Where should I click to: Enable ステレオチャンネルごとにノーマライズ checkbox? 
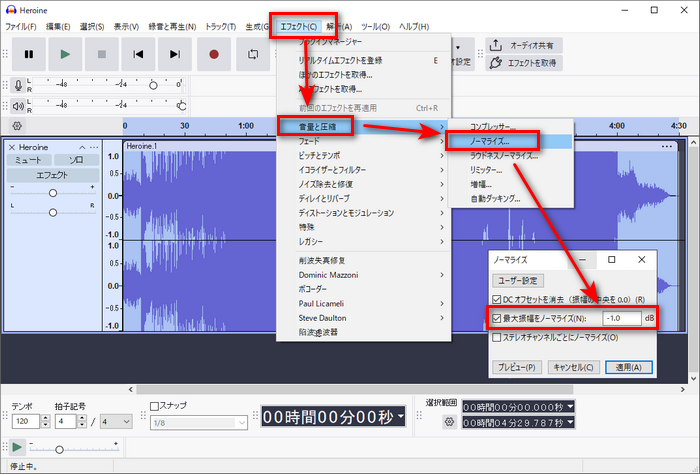pyautogui.click(x=496, y=338)
